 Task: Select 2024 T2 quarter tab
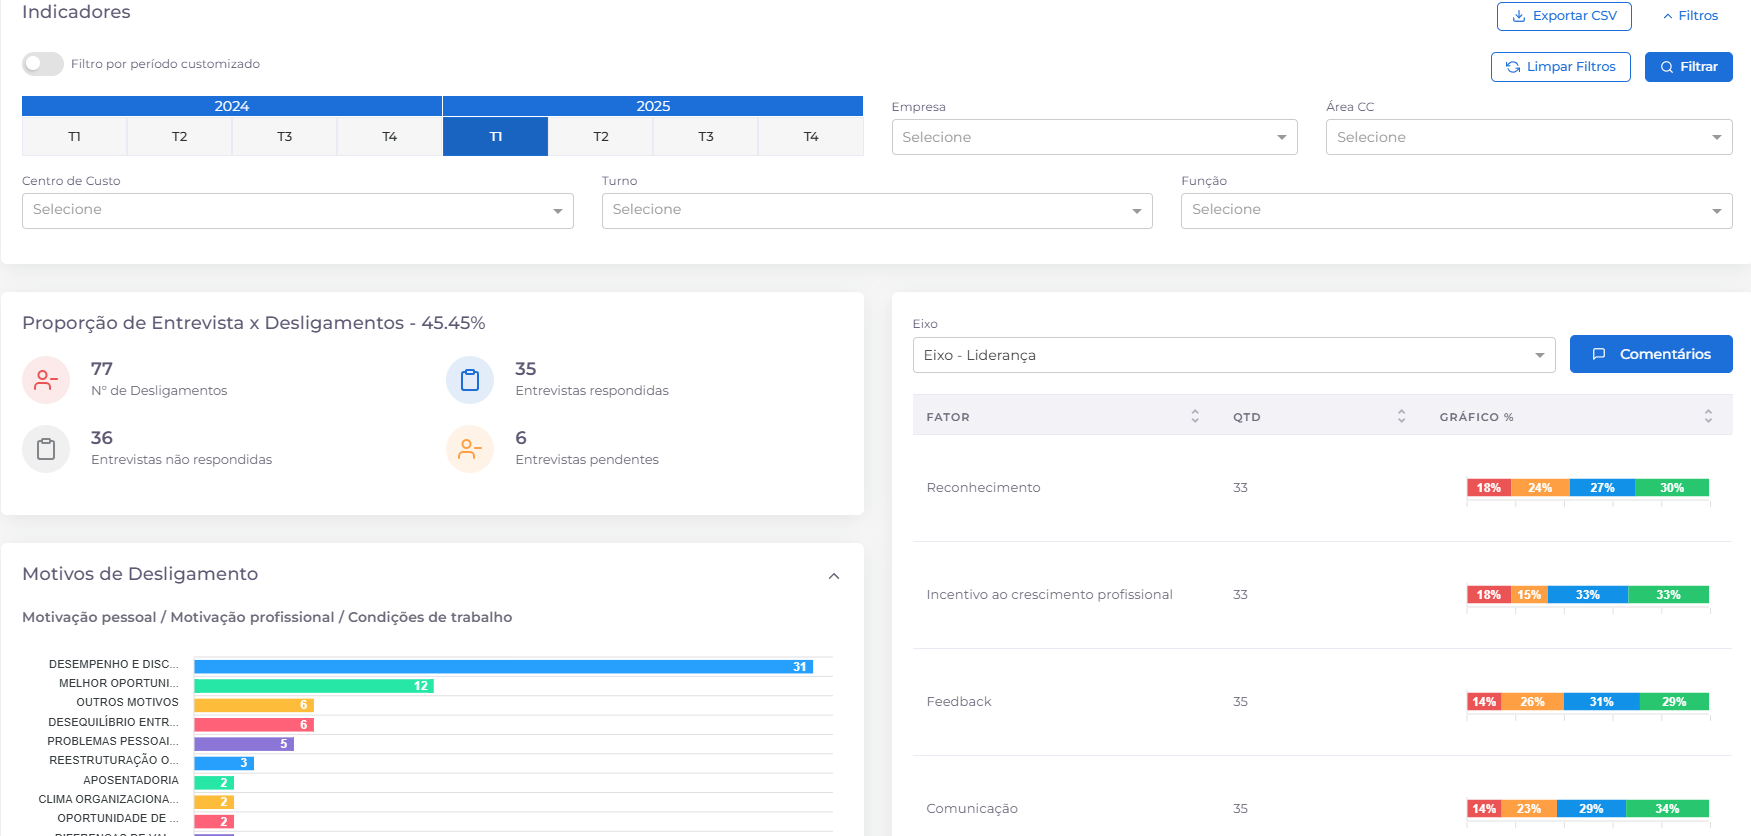pos(179,137)
